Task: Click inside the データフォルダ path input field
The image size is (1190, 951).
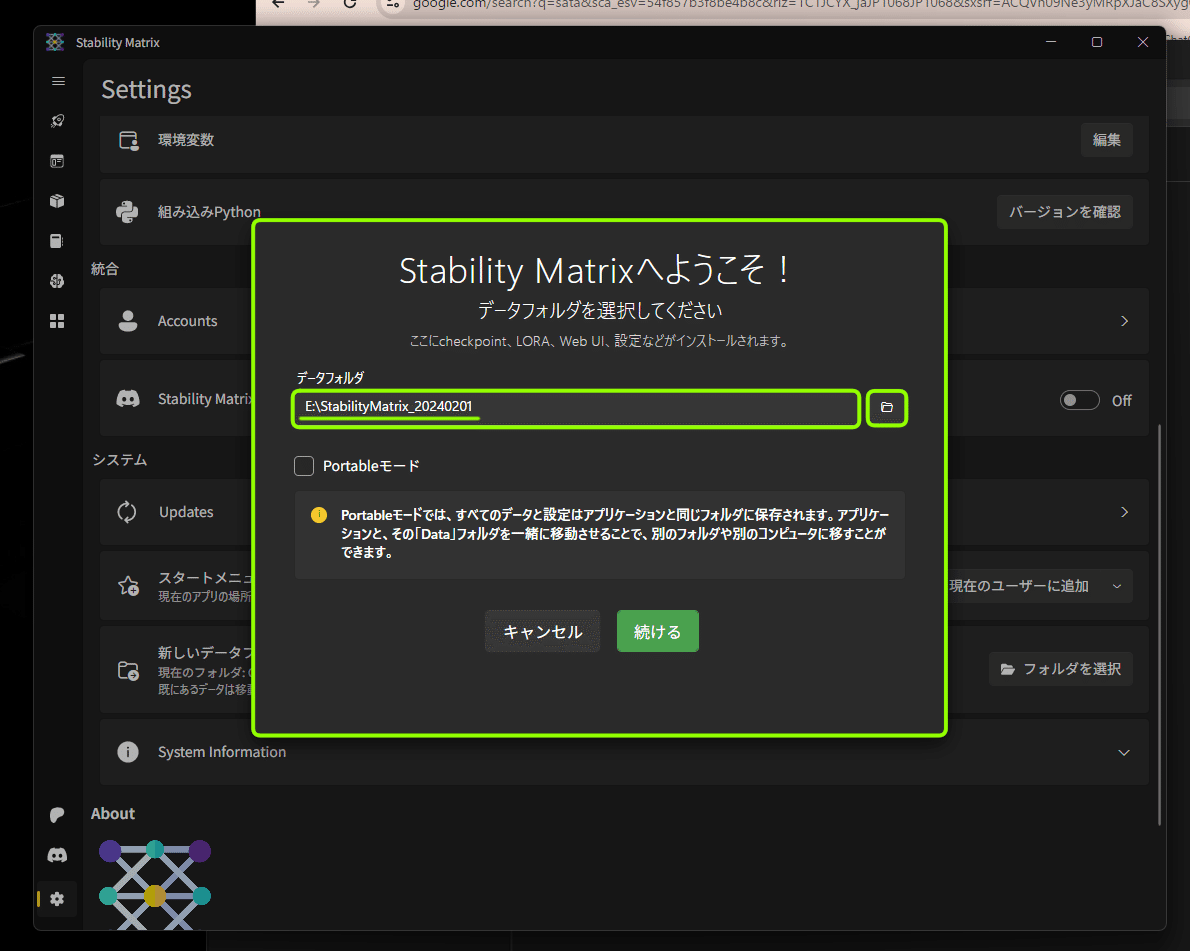Action: tap(575, 408)
